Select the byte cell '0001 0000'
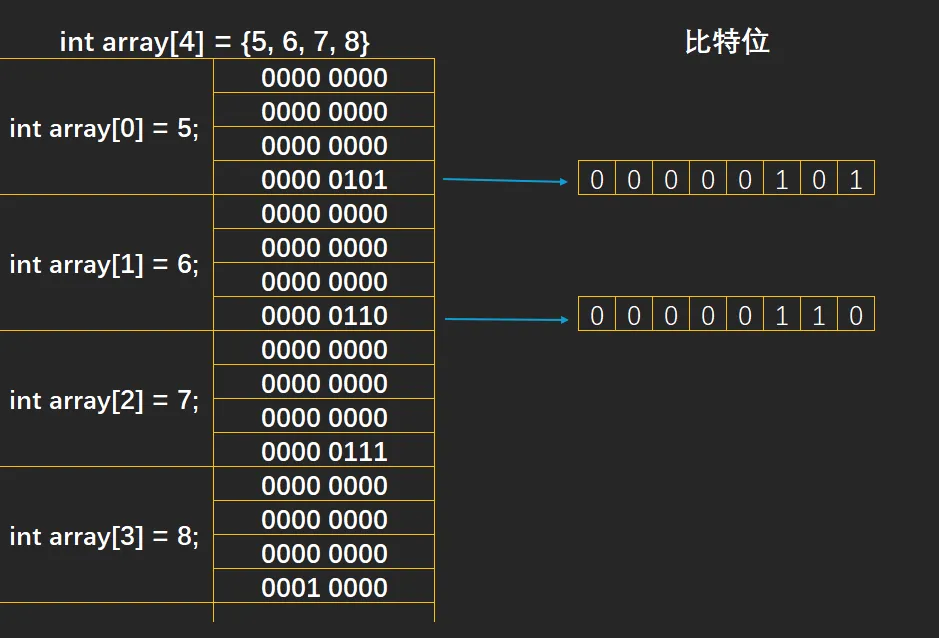 [324, 586]
